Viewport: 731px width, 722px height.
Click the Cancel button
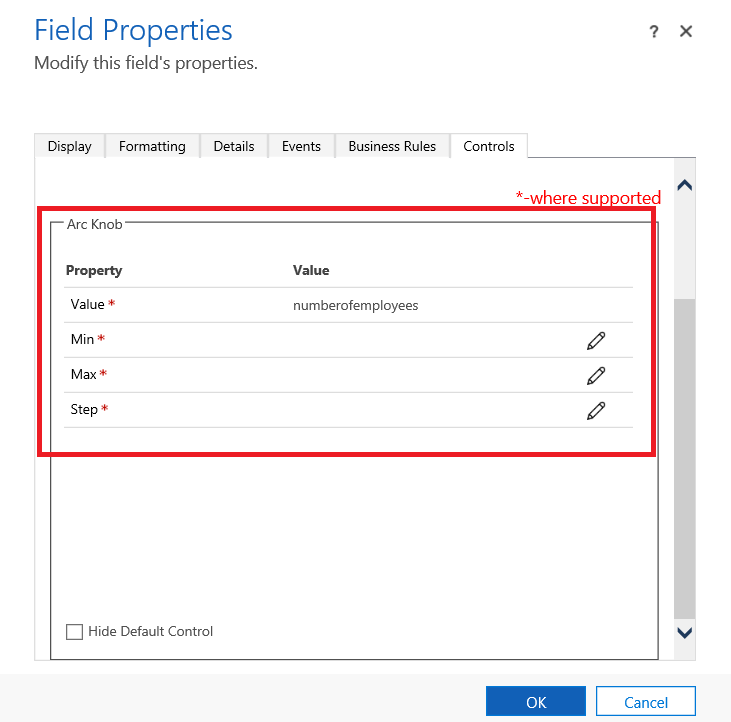click(646, 701)
